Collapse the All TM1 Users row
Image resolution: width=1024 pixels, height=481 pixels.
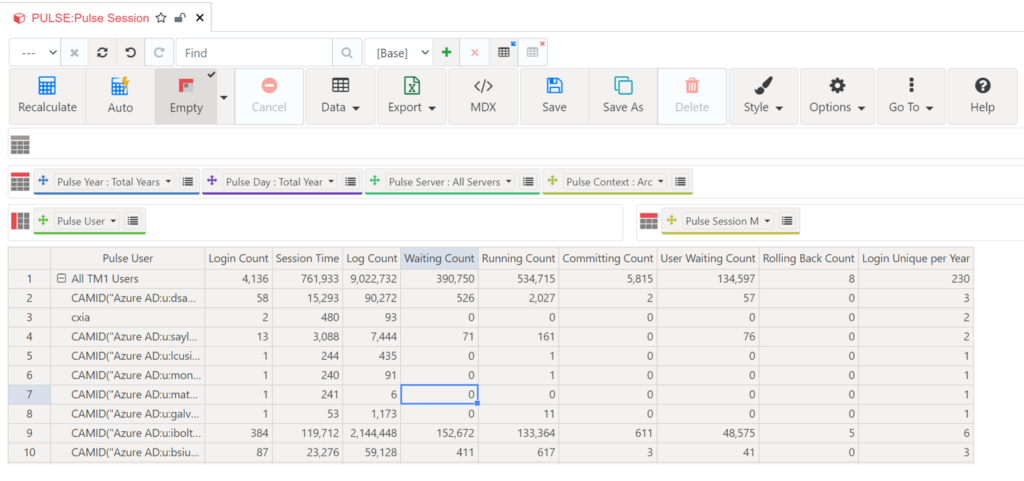[x=62, y=280]
